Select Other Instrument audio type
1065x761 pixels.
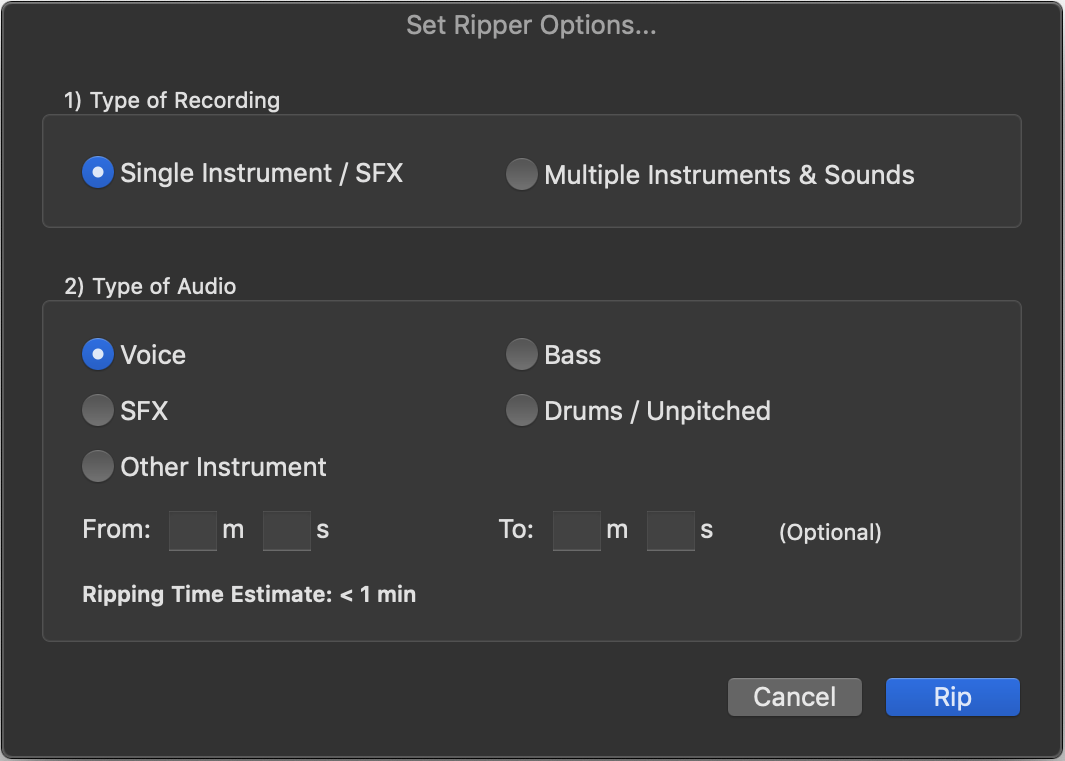[97, 466]
